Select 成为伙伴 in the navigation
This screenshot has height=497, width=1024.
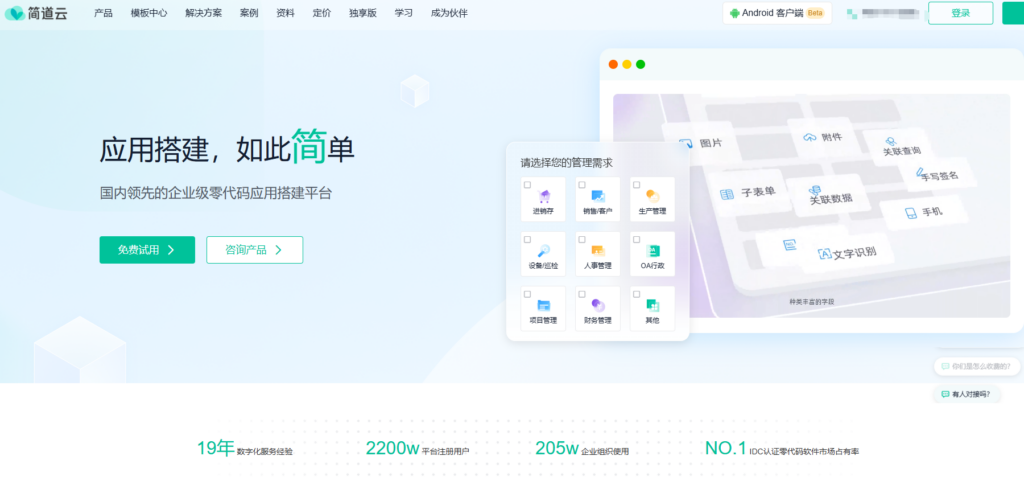449,13
